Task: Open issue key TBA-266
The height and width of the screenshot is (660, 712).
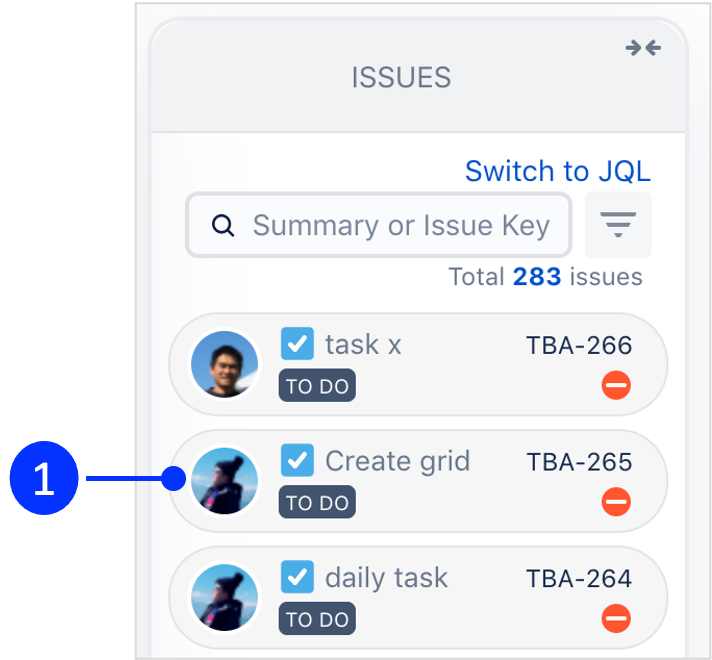Action: [x=579, y=346]
